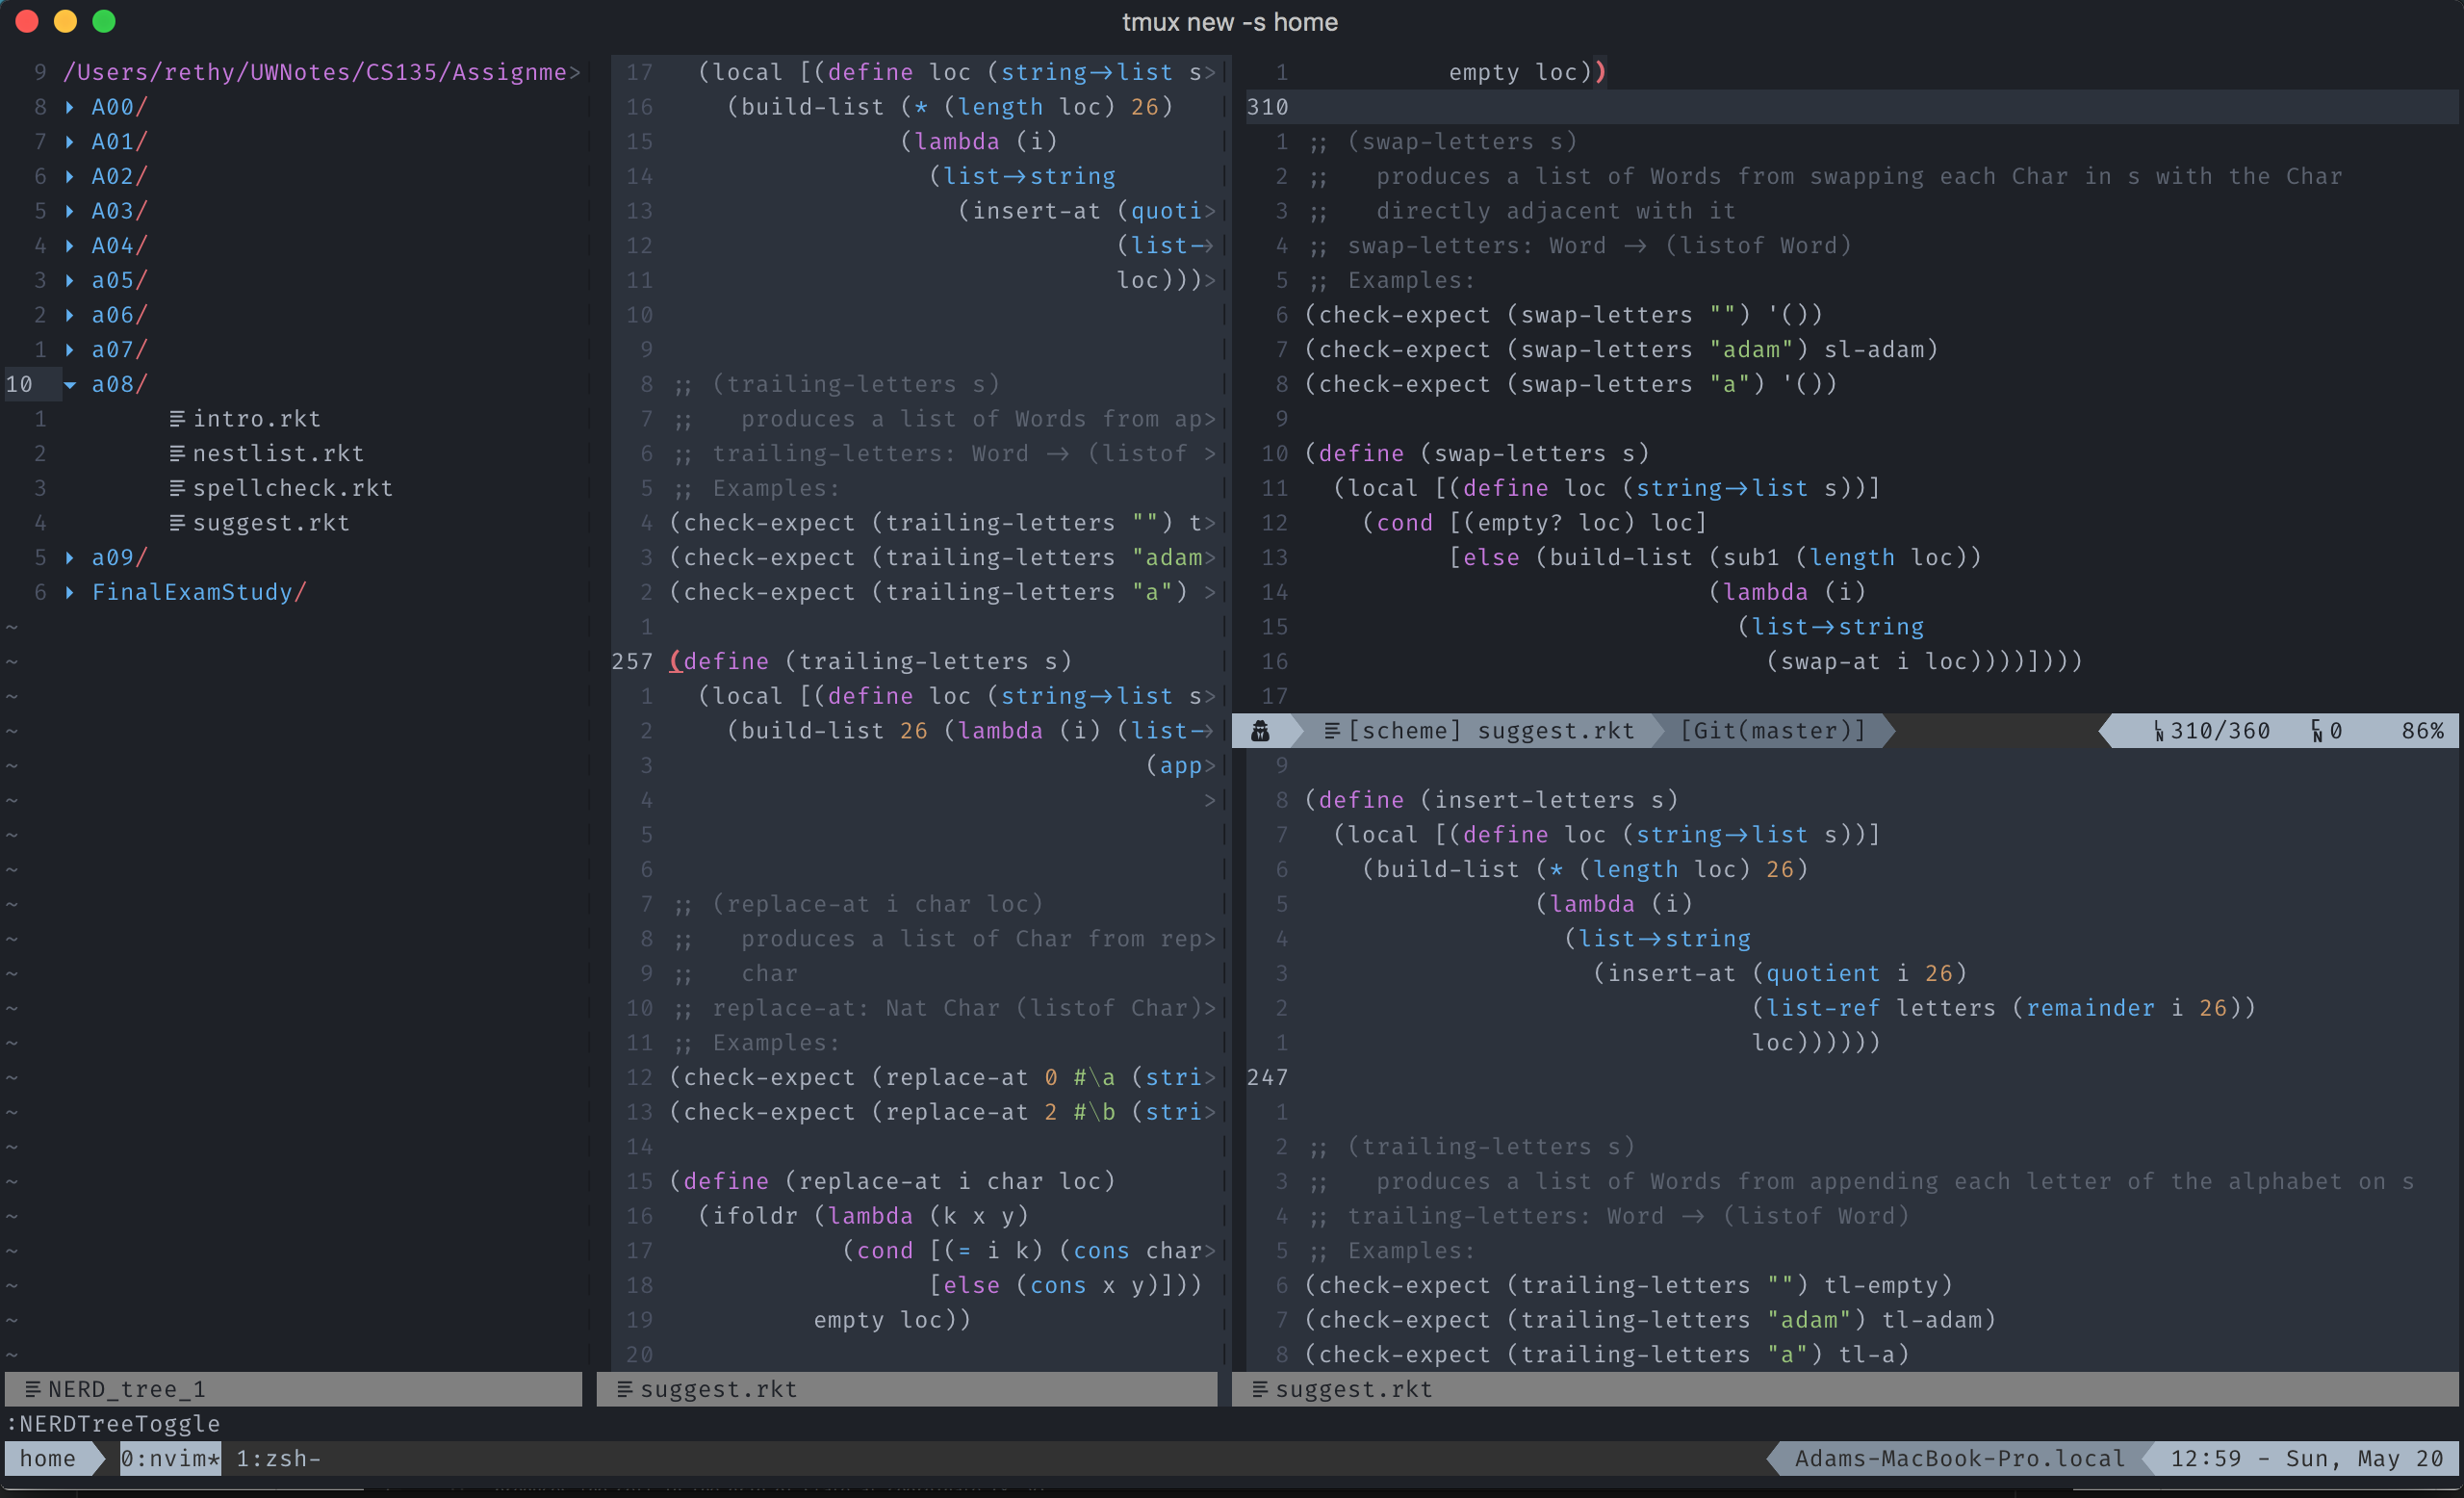
Task: Click the home session label in tmux bar
Action: click(48, 1458)
